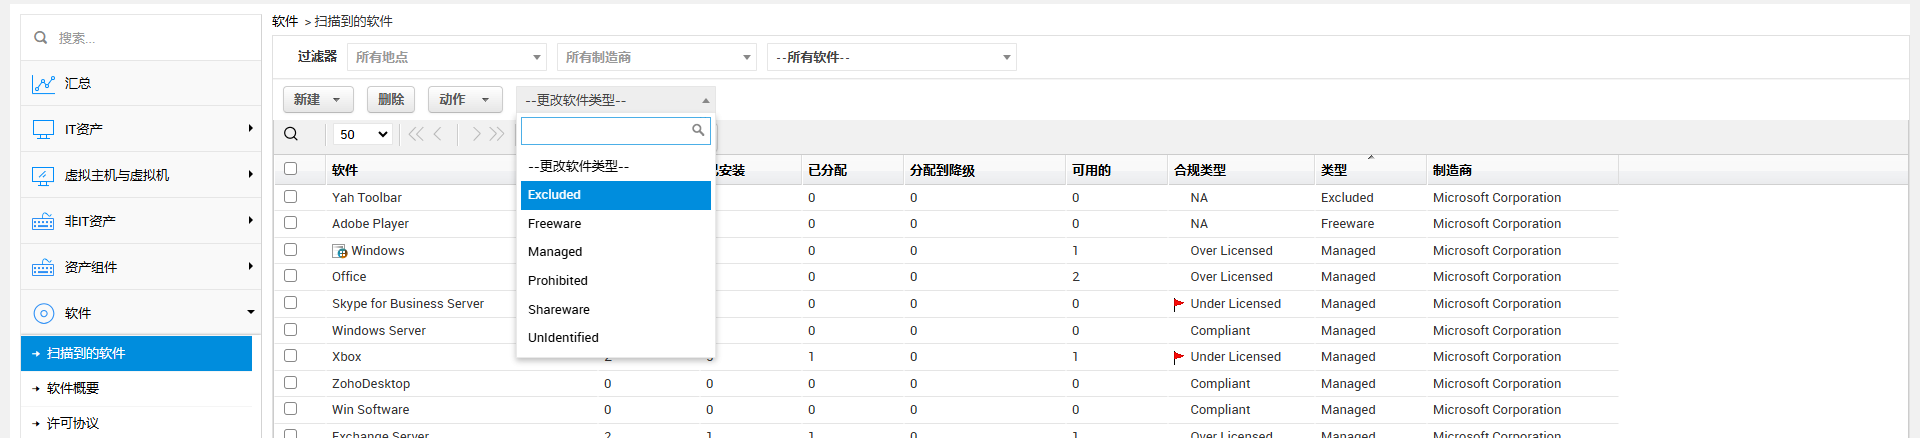The height and width of the screenshot is (438, 1920).
Task: Select the Adobe Player row checkbox
Action: point(291,223)
